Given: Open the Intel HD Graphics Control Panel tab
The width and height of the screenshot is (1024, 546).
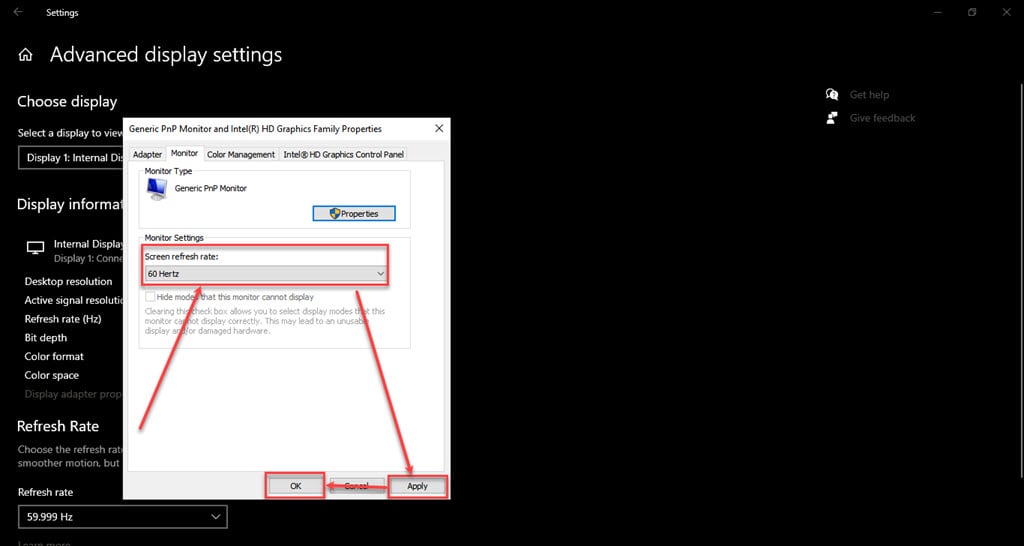Looking at the screenshot, I should [x=343, y=154].
